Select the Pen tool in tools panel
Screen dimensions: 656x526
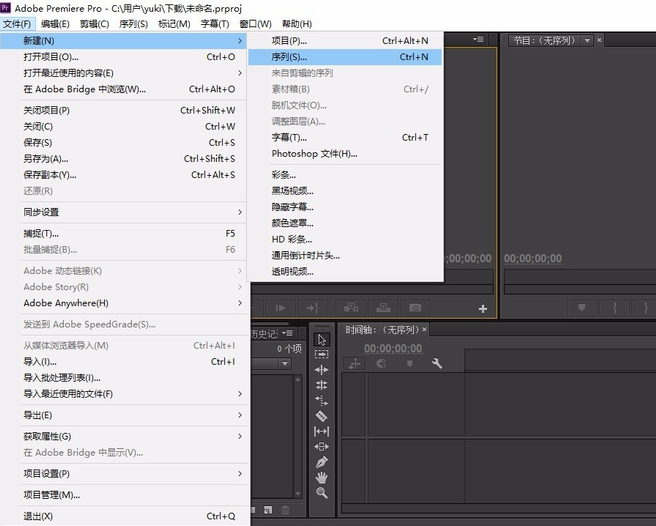[321, 462]
